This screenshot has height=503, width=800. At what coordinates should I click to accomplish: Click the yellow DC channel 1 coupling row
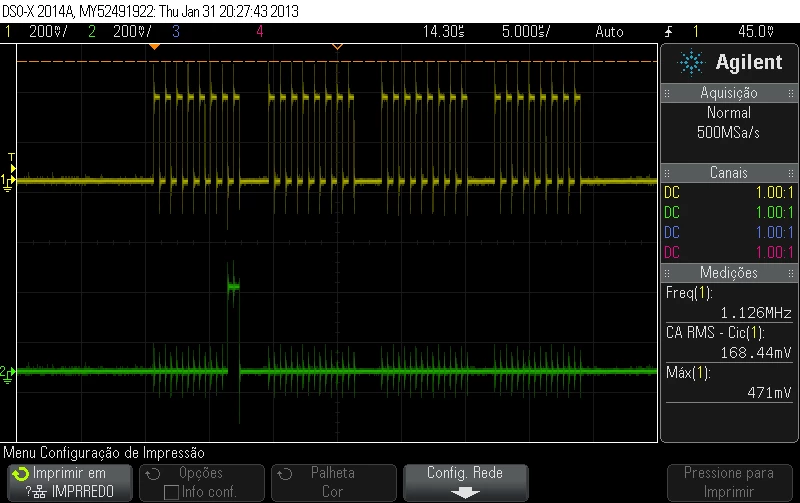point(729,193)
